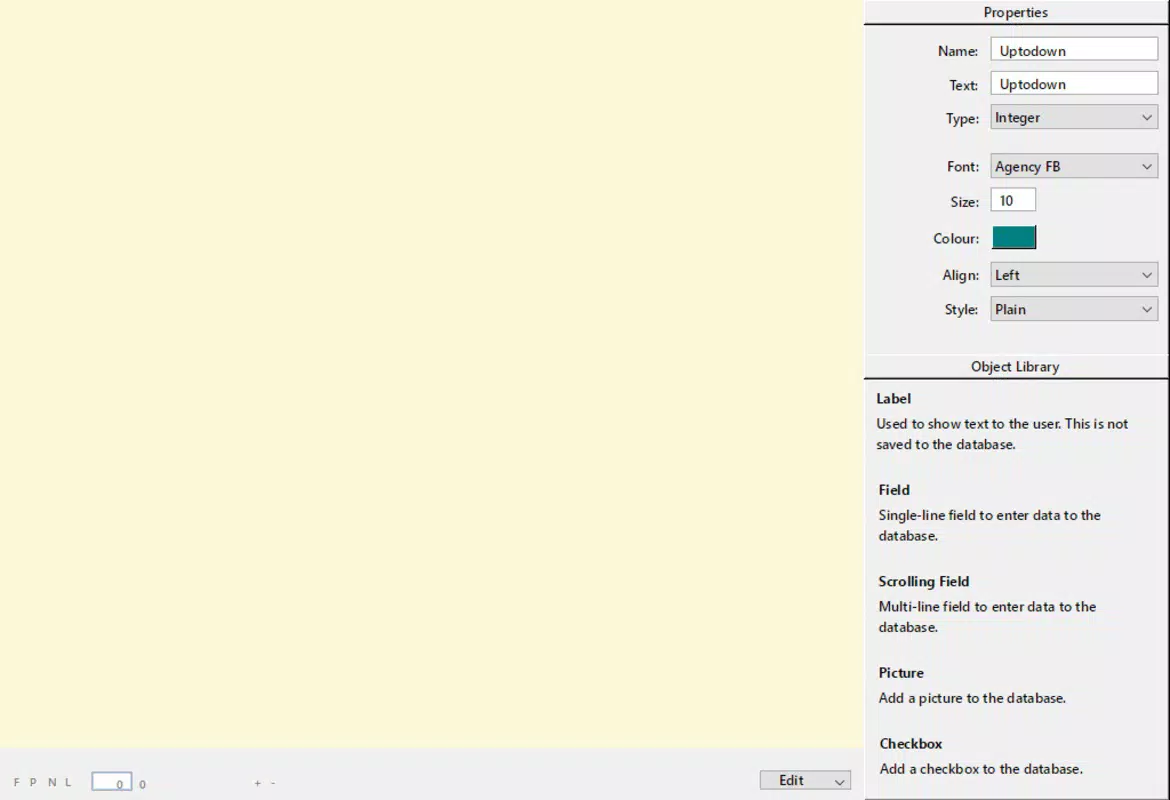Select Checkbox in the Object Library

[x=910, y=743]
